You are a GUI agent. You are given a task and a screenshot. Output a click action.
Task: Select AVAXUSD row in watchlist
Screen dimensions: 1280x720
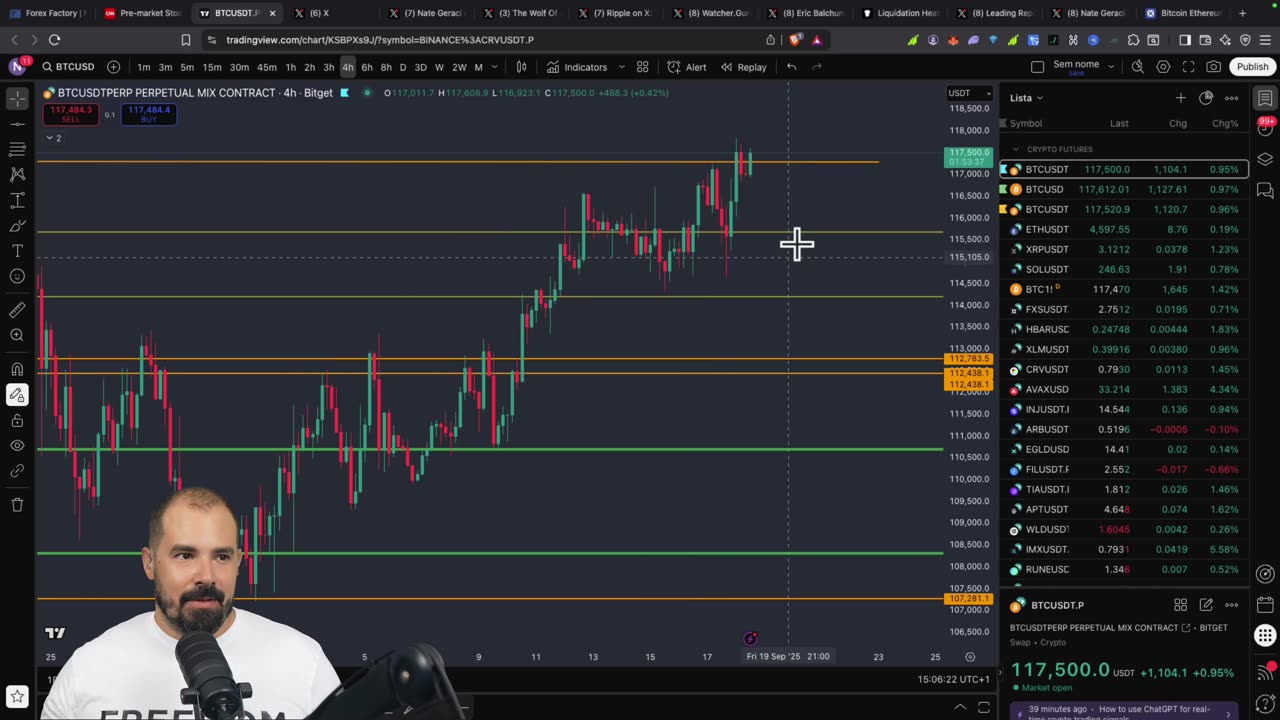click(1124, 389)
